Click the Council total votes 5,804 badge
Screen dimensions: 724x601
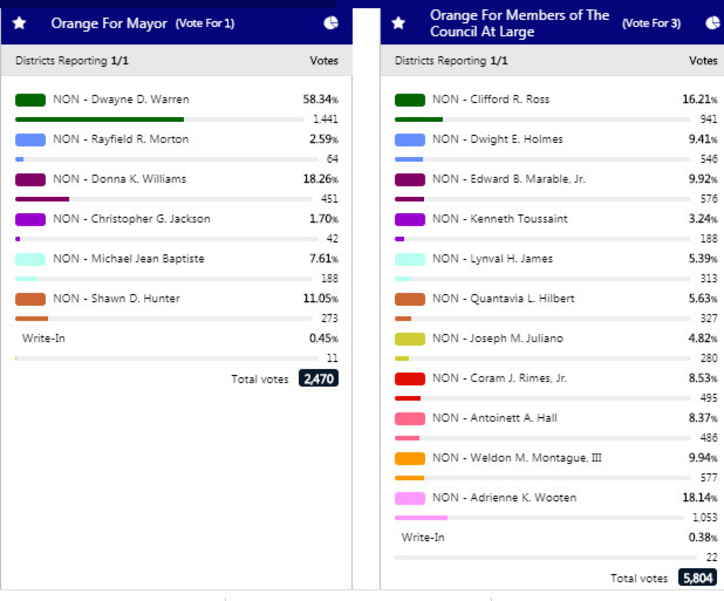697,578
